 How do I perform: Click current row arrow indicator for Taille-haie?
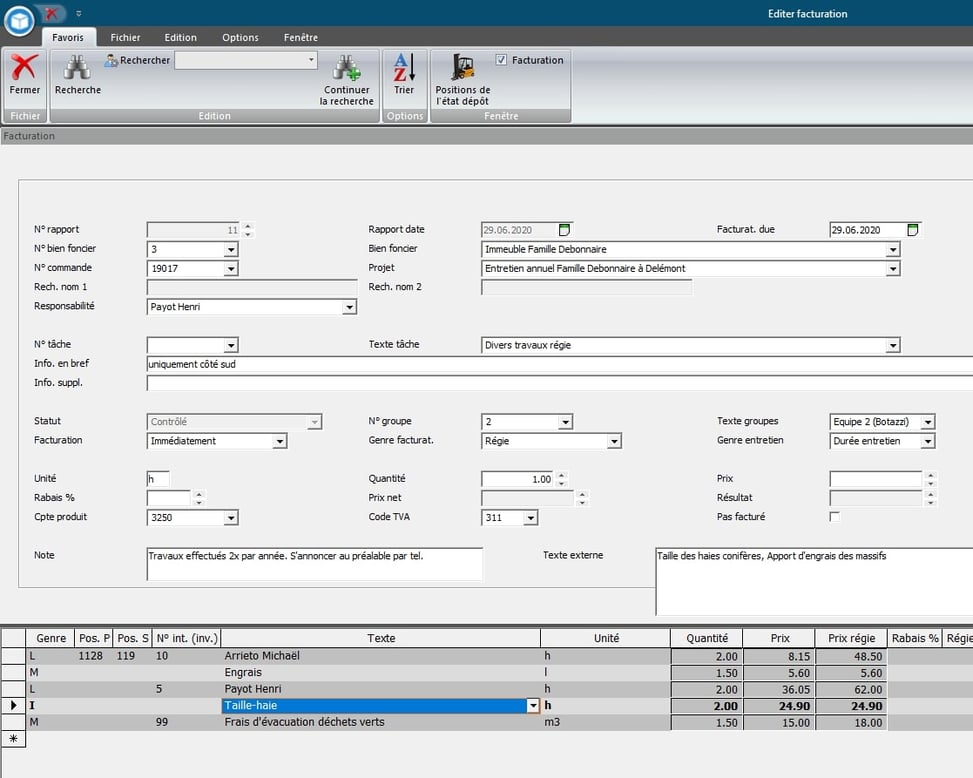pyautogui.click(x=13, y=705)
